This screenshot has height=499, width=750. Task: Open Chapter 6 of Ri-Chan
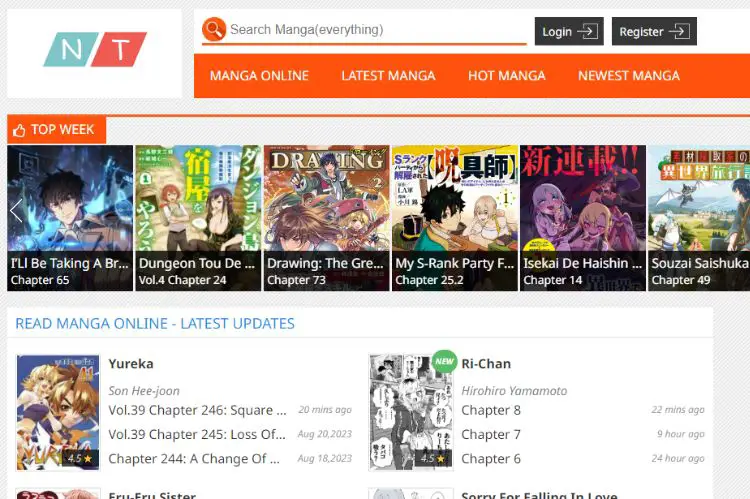click(491, 459)
